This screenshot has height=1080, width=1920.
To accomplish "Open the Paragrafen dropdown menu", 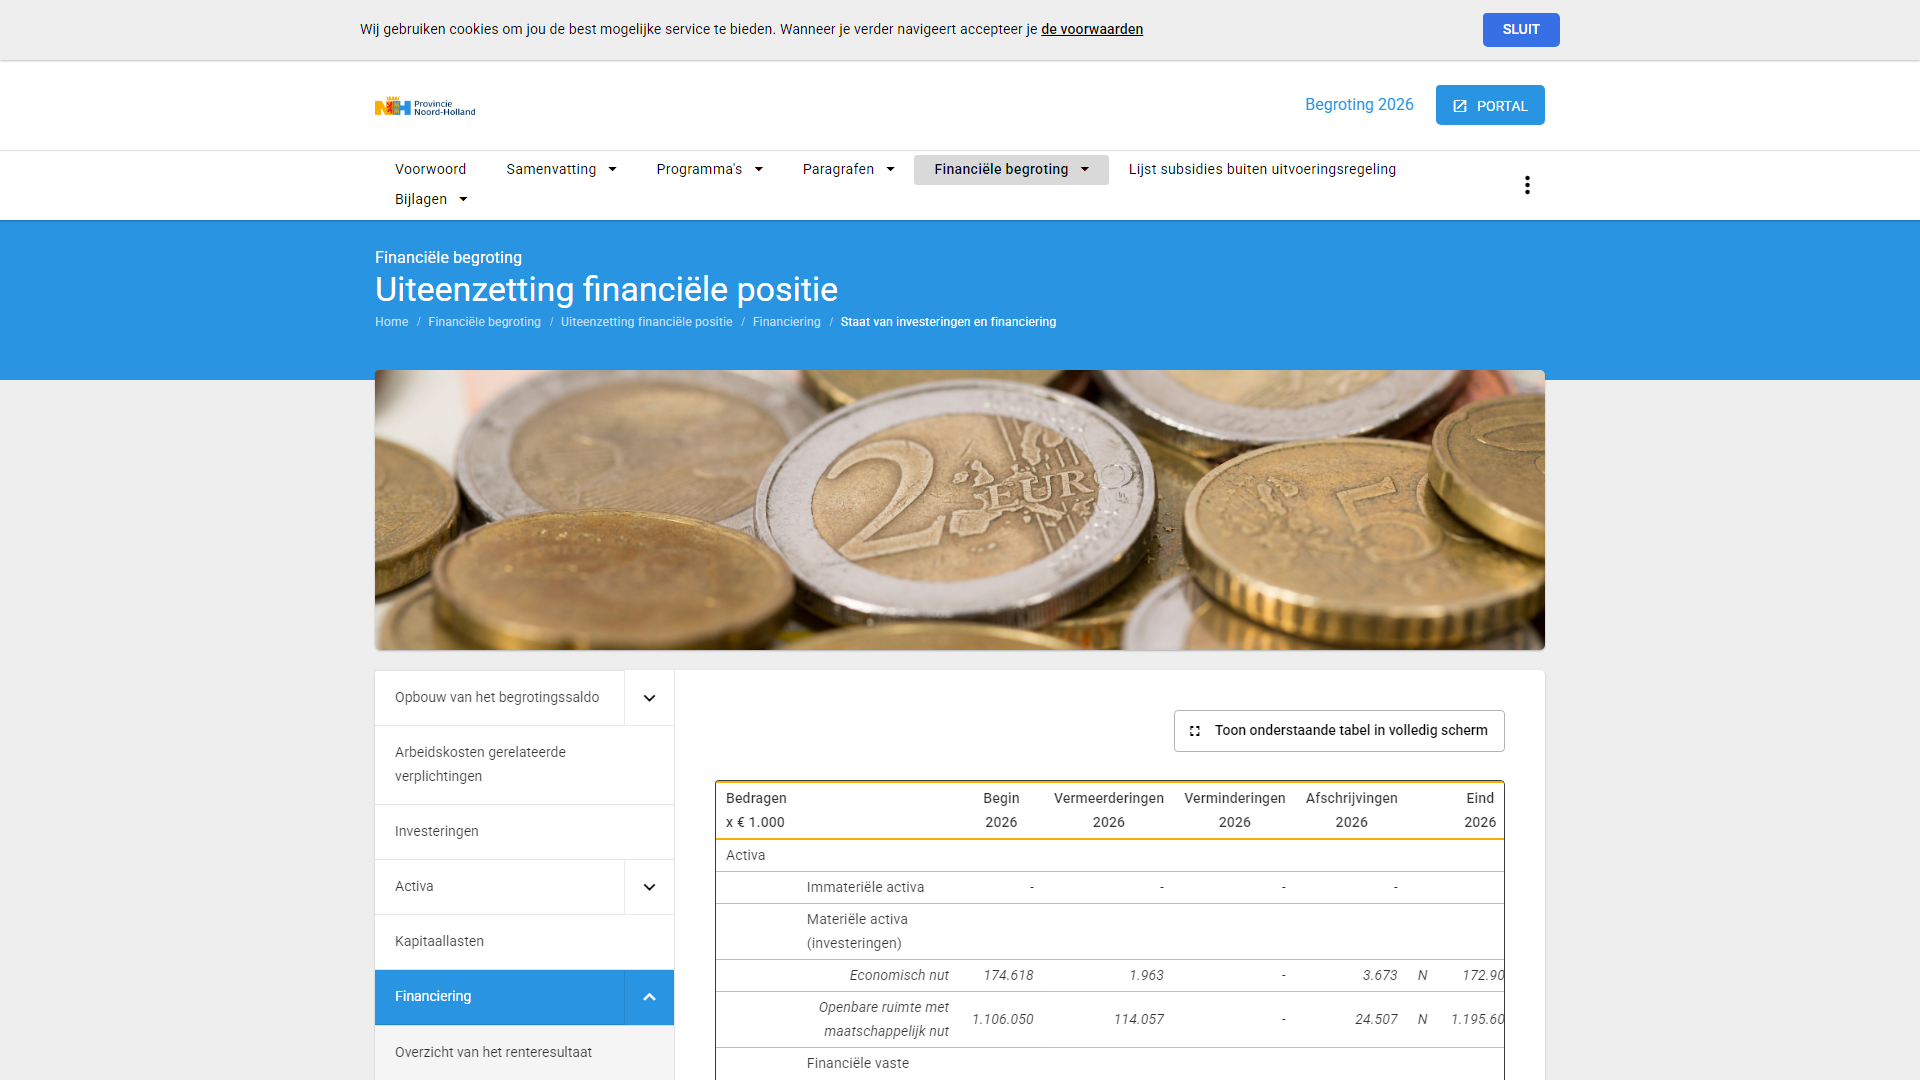I will (848, 170).
